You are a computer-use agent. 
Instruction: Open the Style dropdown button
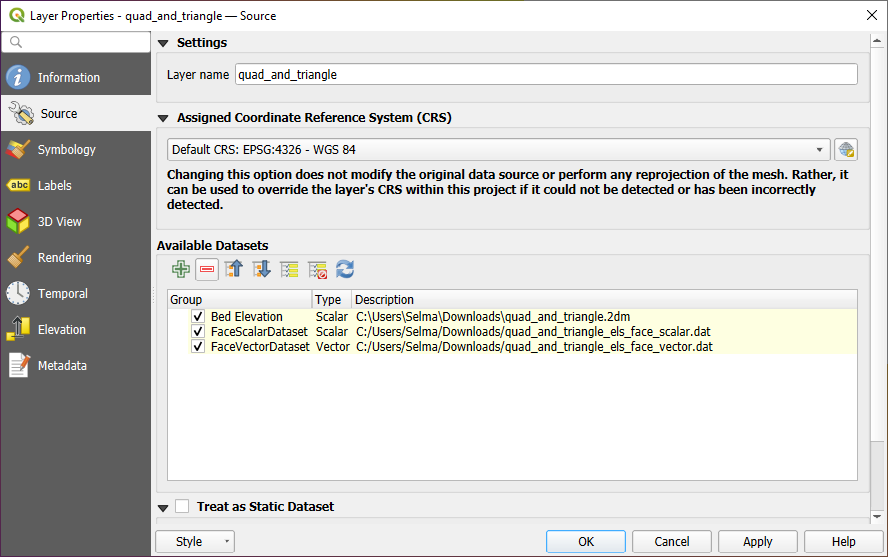[195, 541]
